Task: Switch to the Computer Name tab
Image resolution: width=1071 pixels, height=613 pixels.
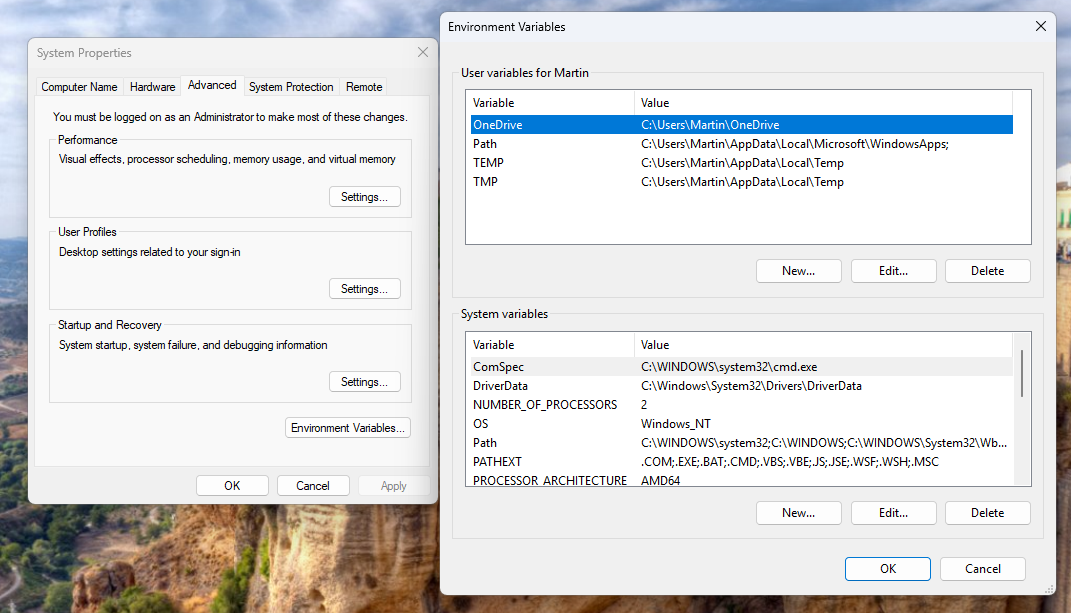Action: (79, 87)
